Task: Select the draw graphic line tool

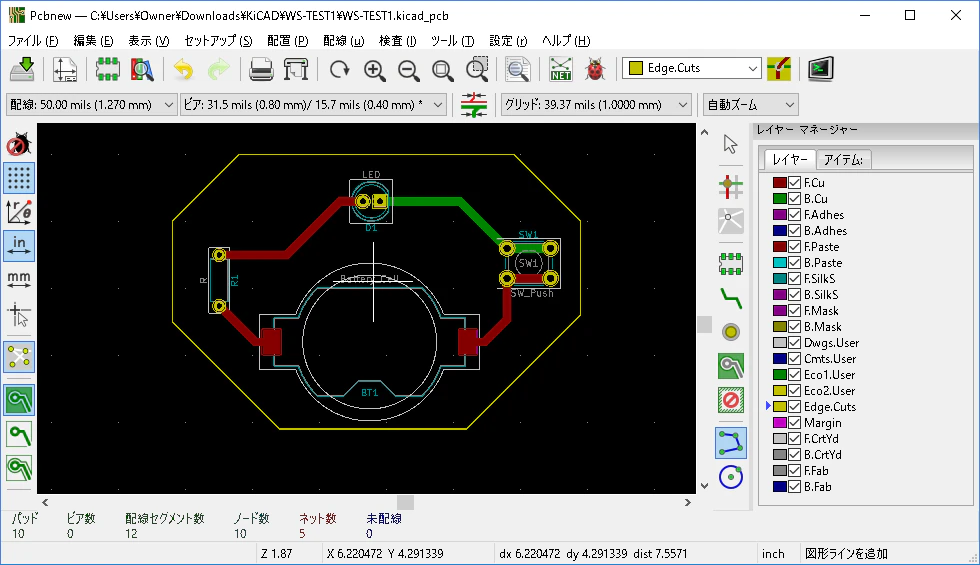Action: 731,442
